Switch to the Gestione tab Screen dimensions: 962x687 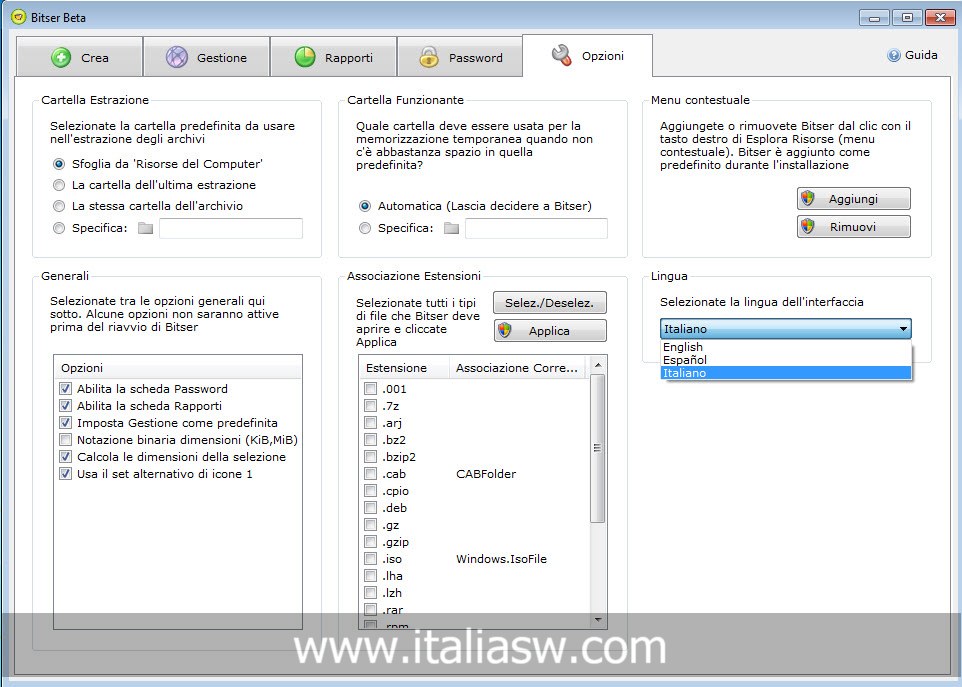[x=207, y=57]
